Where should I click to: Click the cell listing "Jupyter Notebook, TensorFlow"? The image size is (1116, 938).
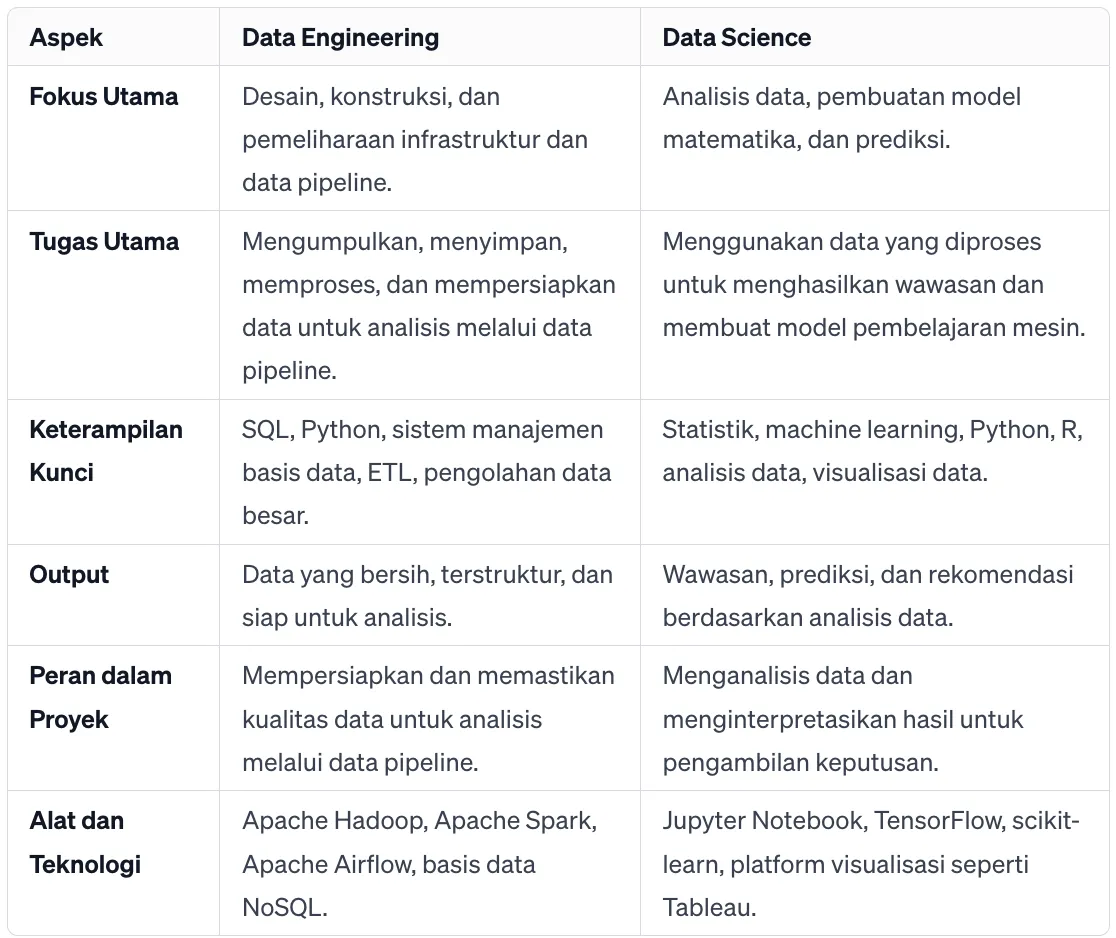870,864
